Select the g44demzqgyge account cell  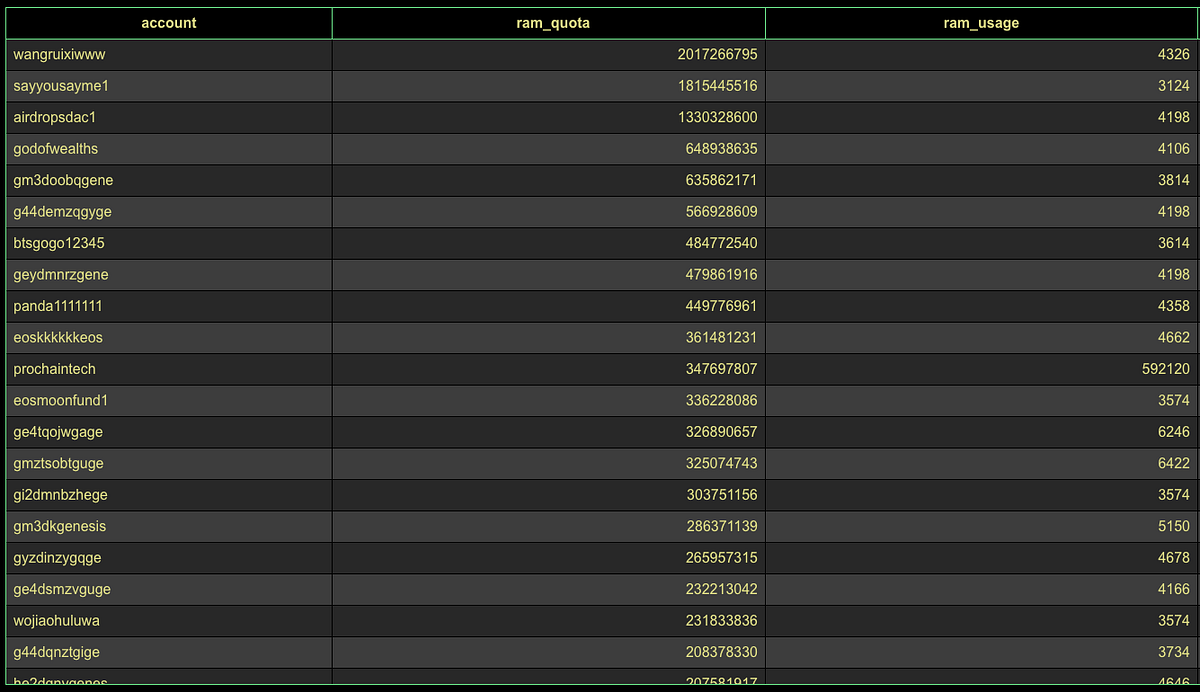click(169, 212)
